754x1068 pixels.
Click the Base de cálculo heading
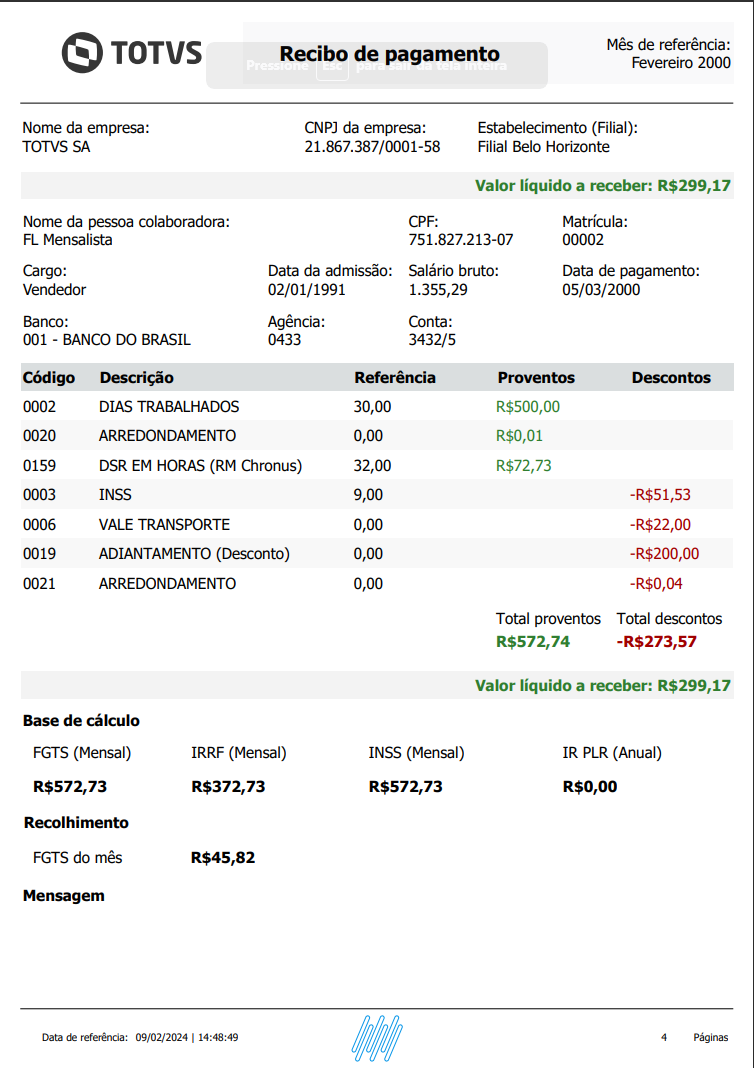pos(81,720)
